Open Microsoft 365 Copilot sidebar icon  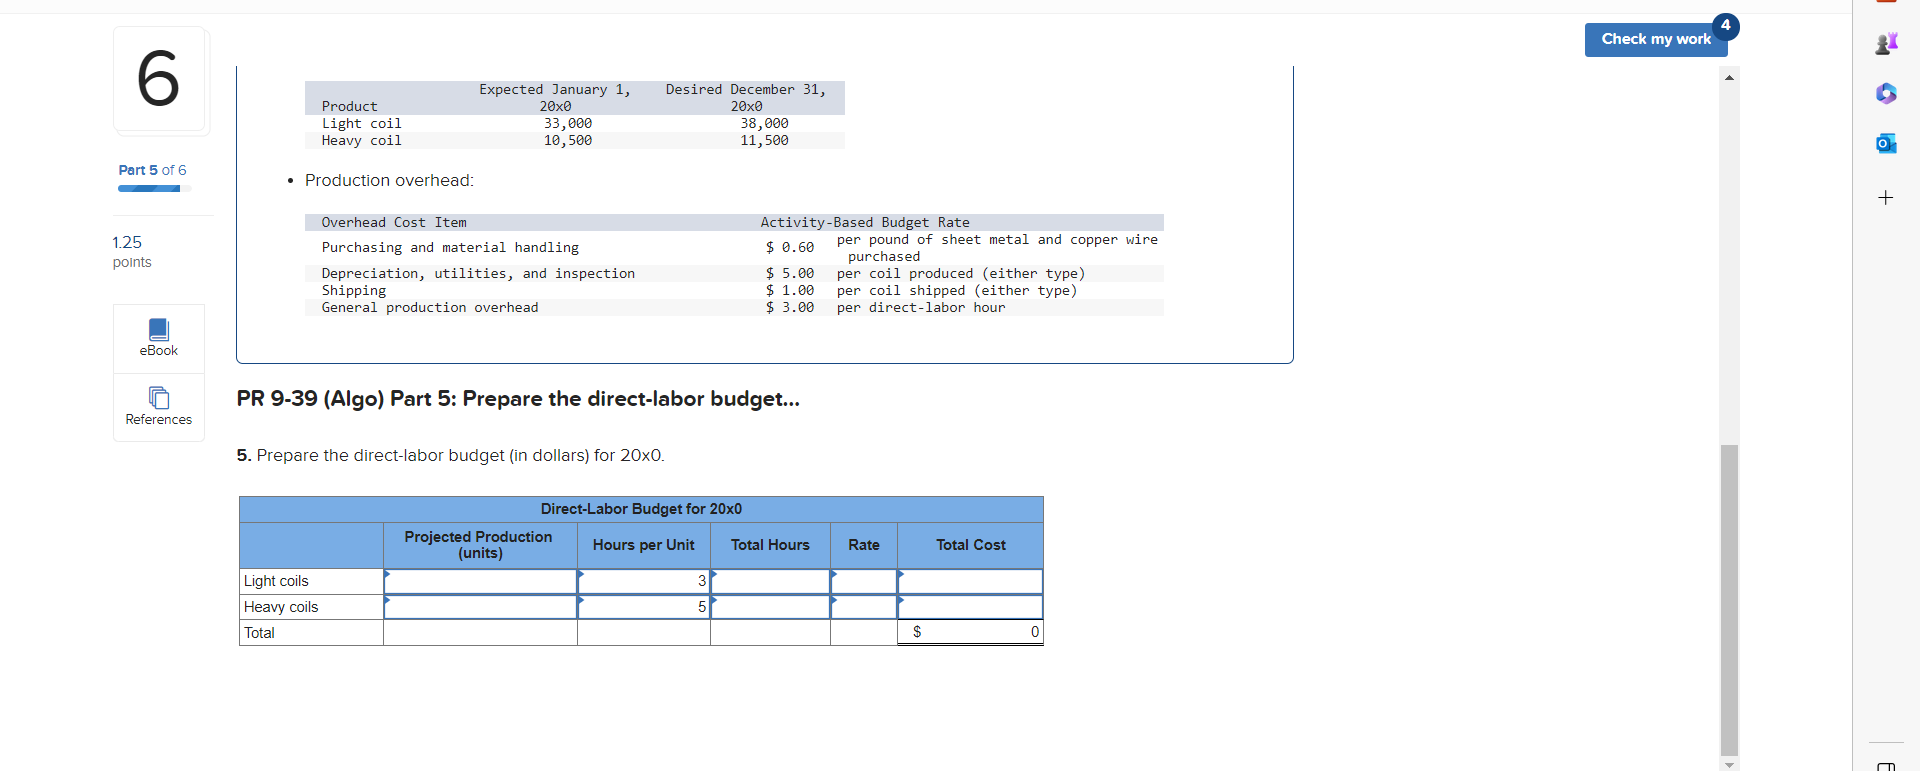(x=1886, y=93)
